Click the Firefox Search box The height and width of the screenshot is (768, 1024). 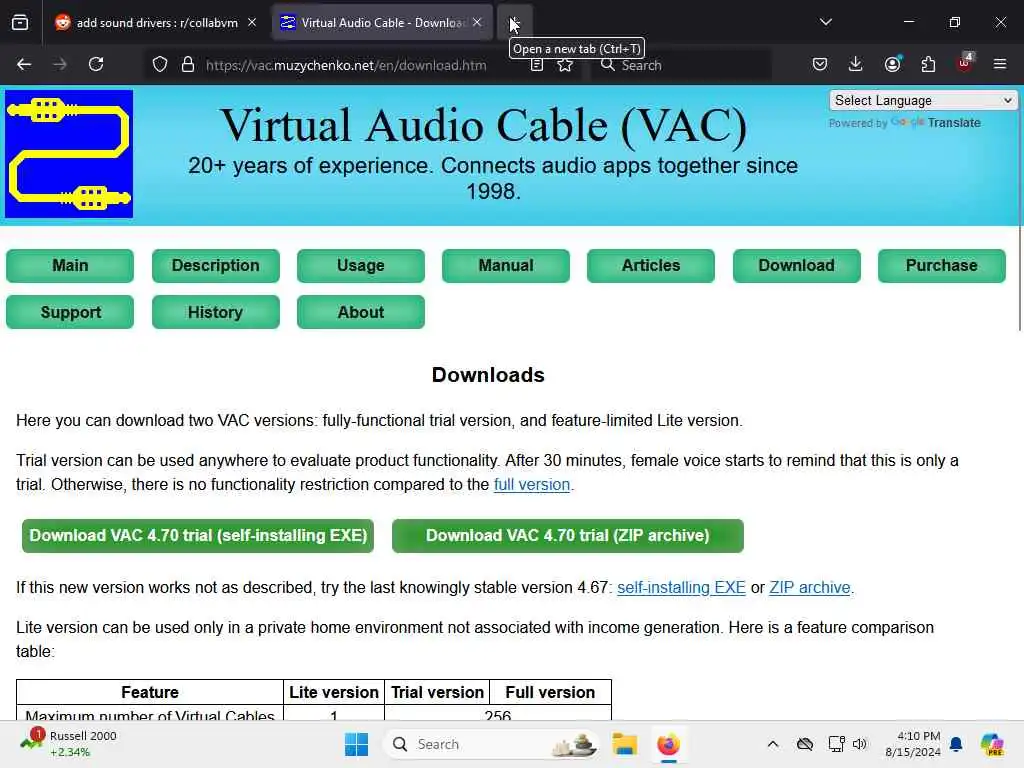[679, 65]
